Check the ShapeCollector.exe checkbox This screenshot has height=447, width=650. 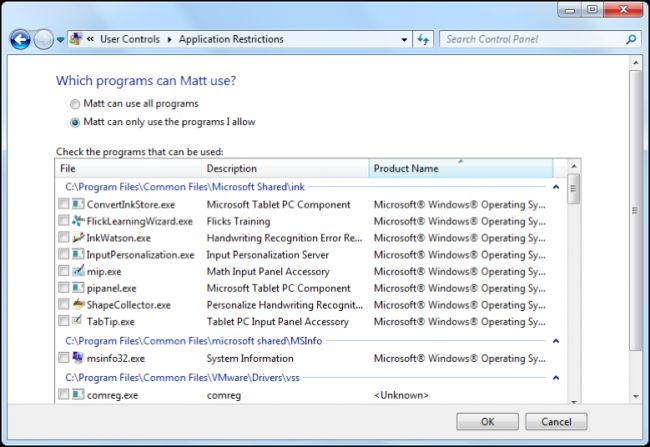tap(63, 304)
